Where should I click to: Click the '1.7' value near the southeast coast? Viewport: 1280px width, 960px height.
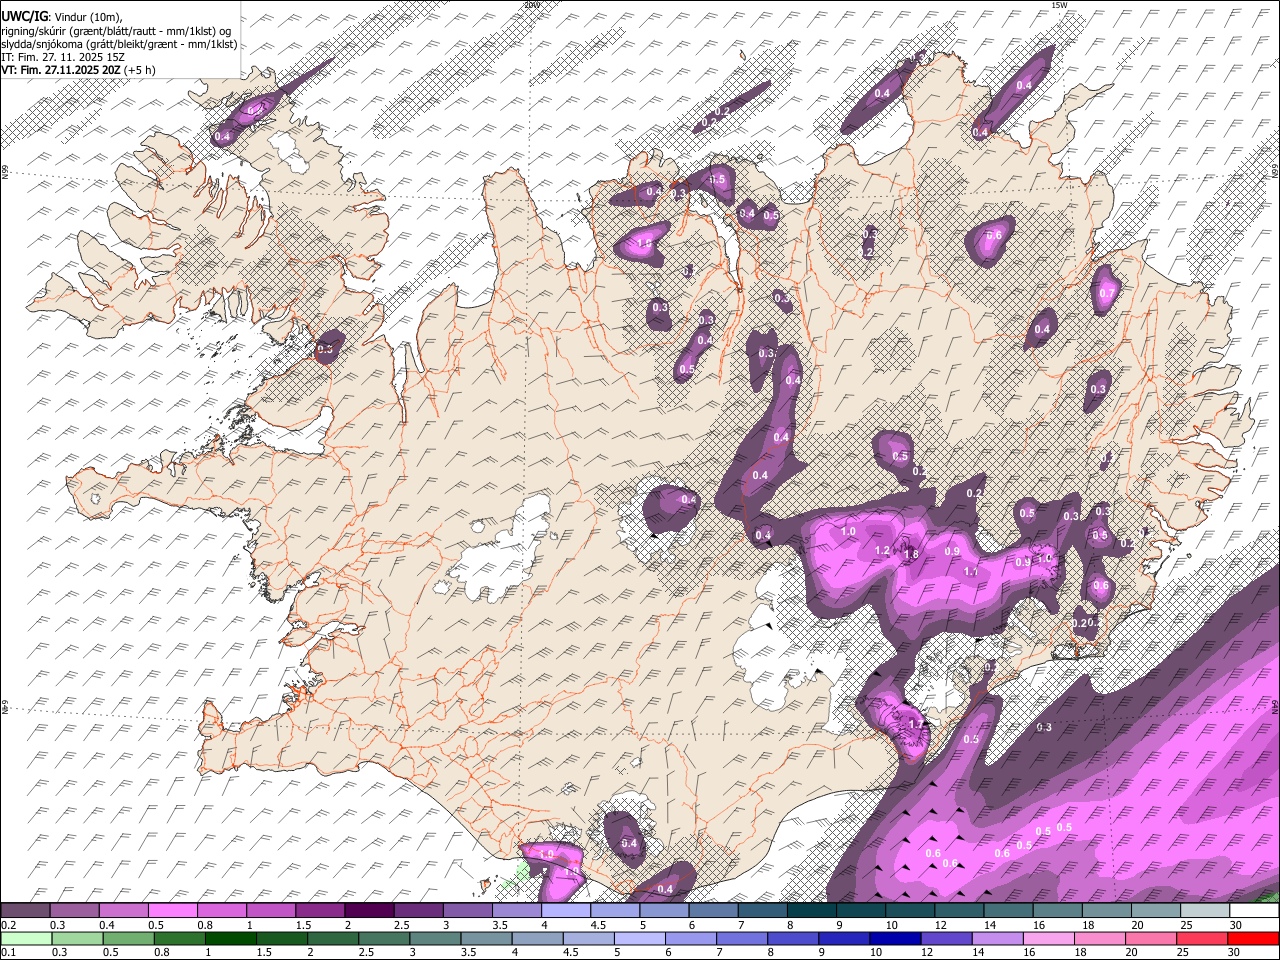point(916,724)
